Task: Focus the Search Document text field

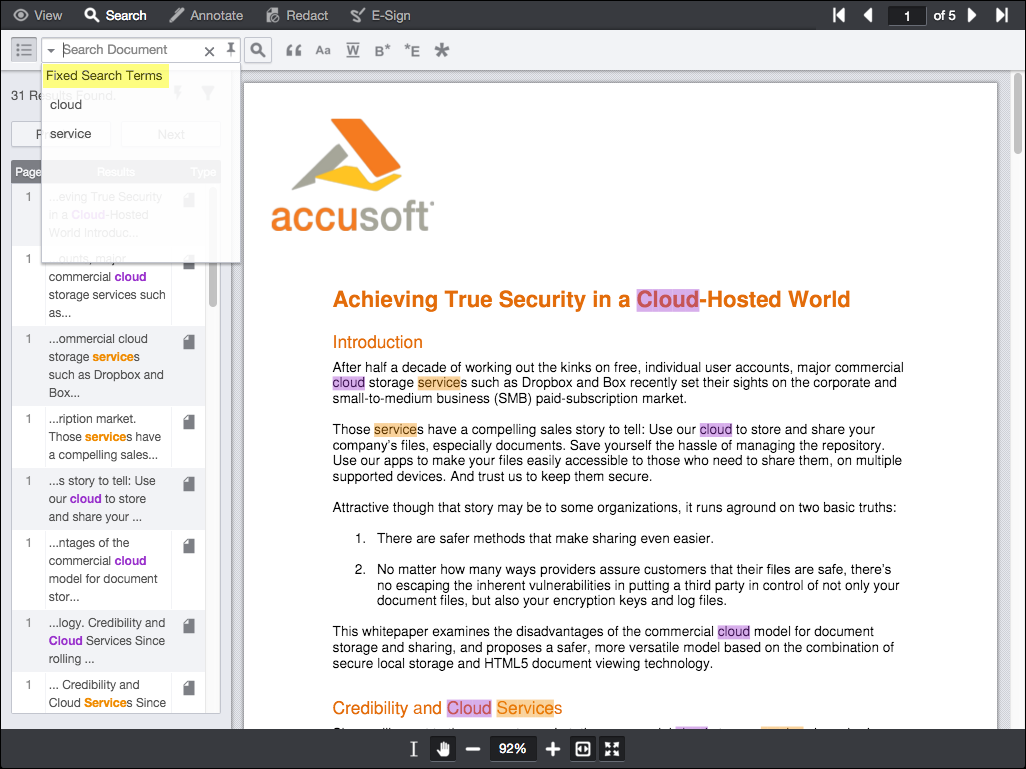Action: click(130, 50)
